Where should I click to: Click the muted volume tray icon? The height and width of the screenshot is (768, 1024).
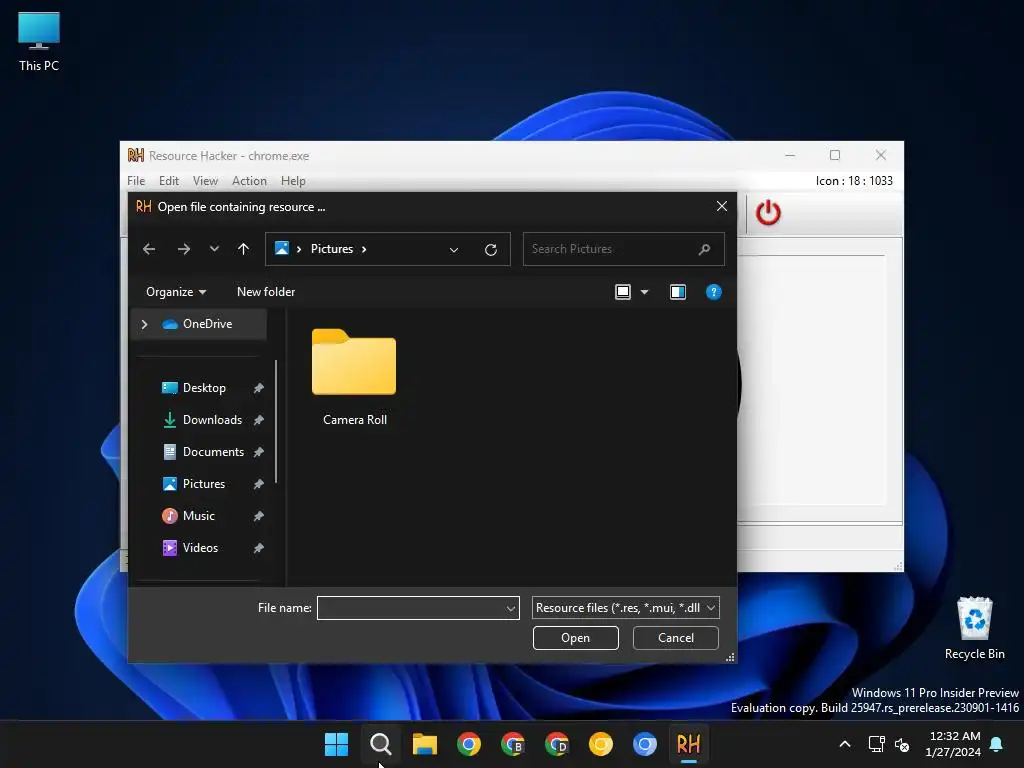pos(902,744)
